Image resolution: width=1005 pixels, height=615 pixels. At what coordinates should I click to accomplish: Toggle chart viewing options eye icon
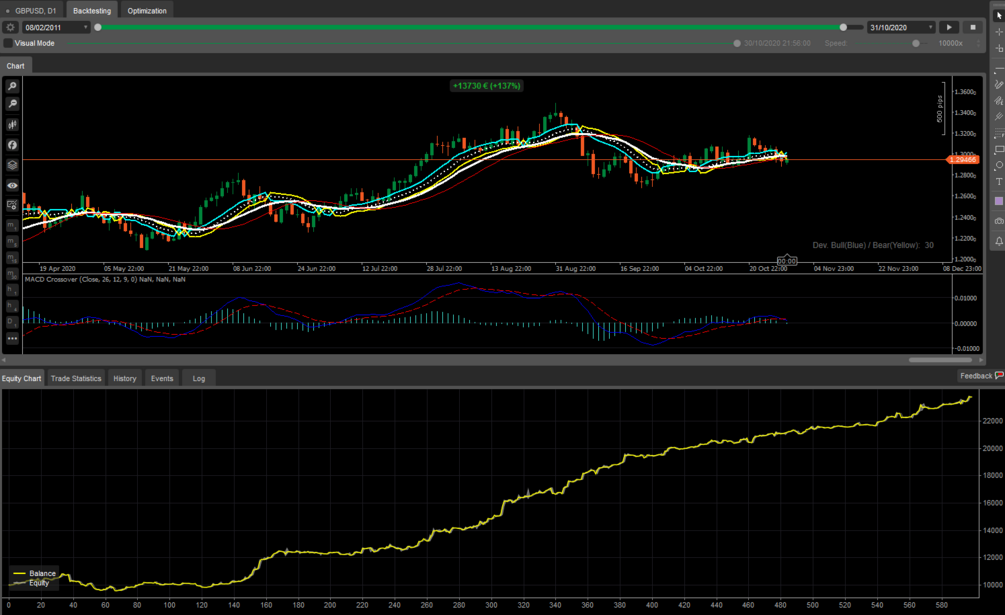[12, 185]
